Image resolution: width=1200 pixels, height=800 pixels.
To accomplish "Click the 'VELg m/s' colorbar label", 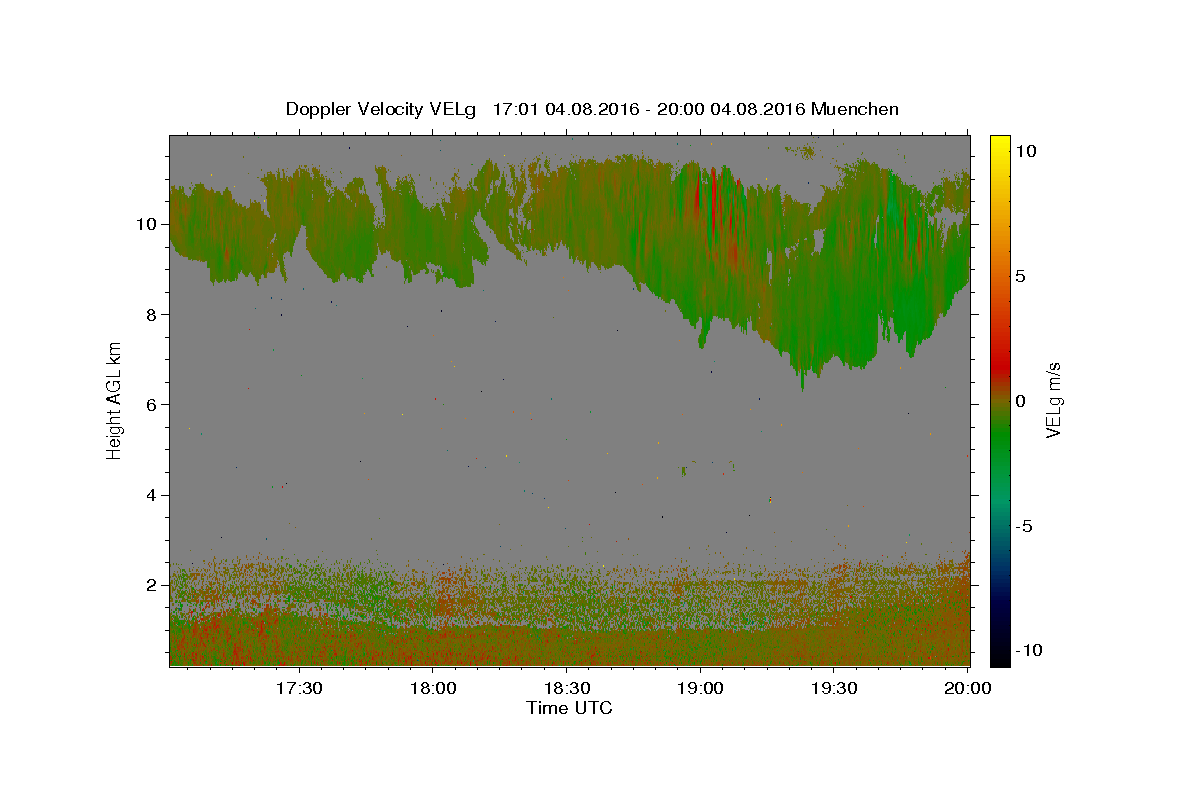I will 1053,400.
